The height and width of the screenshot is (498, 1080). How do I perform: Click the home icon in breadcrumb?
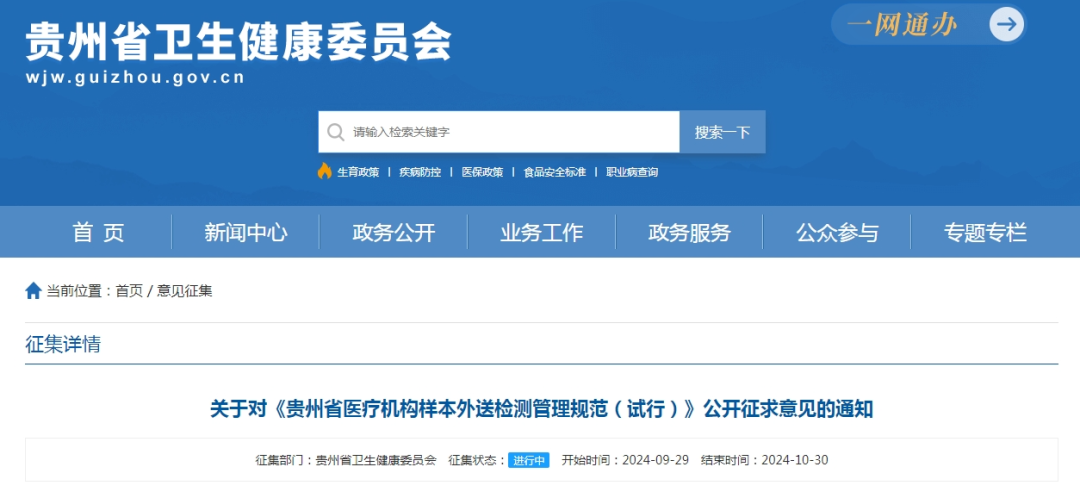tap(33, 291)
